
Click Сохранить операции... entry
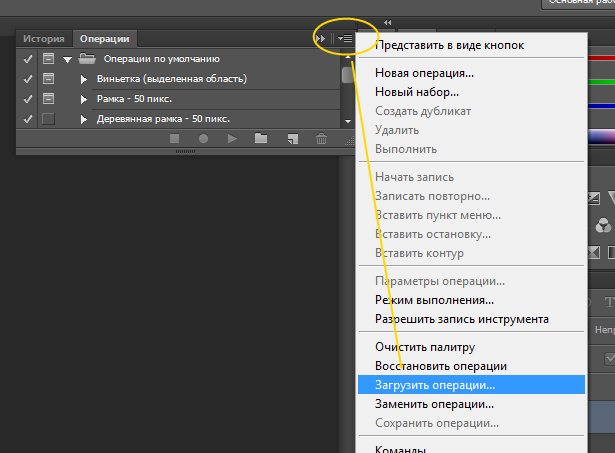471,423
